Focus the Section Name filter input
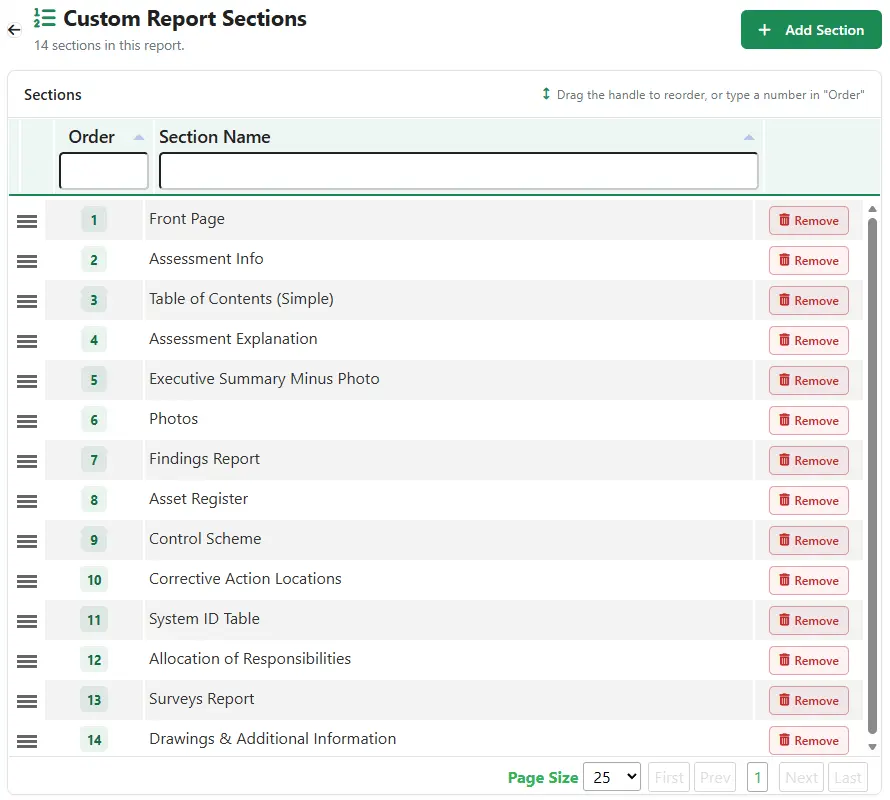This screenshot has width=890, height=800. tap(459, 170)
